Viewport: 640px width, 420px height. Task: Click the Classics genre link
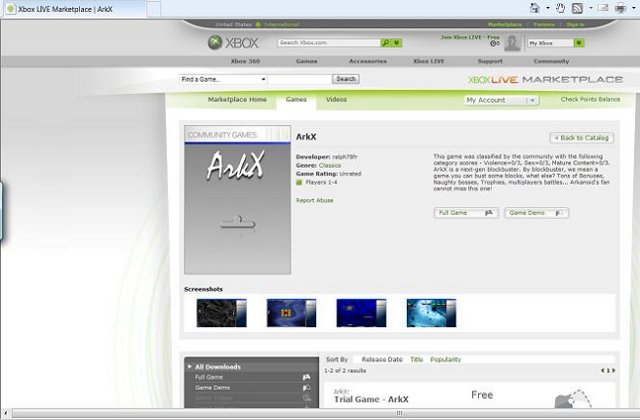click(x=330, y=165)
